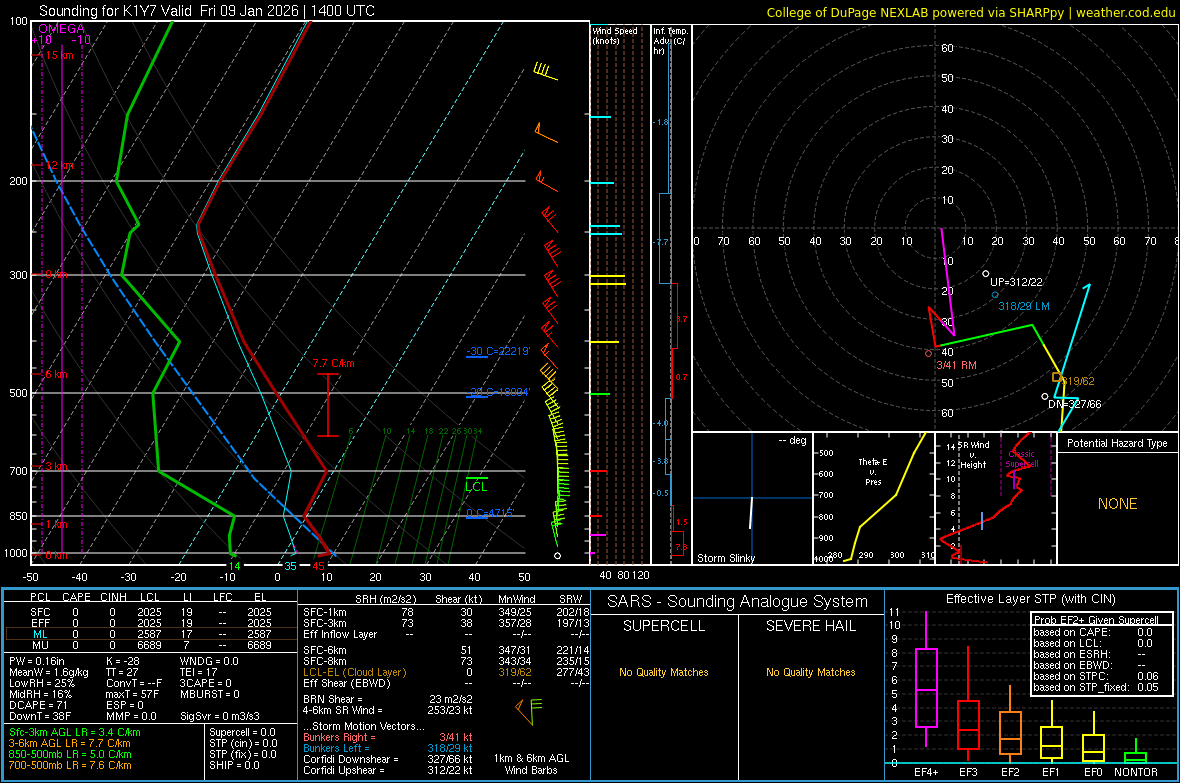Click 'DN=327/66' label on hodograph

pyautogui.click(x=1075, y=404)
